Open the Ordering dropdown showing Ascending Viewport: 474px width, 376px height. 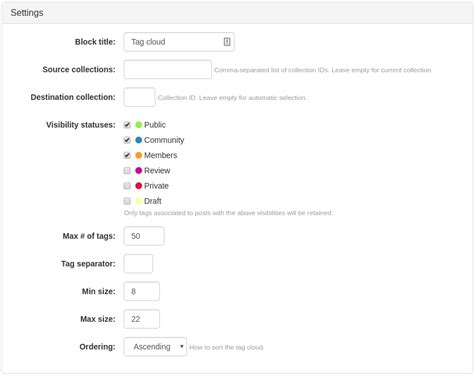click(155, 347)
